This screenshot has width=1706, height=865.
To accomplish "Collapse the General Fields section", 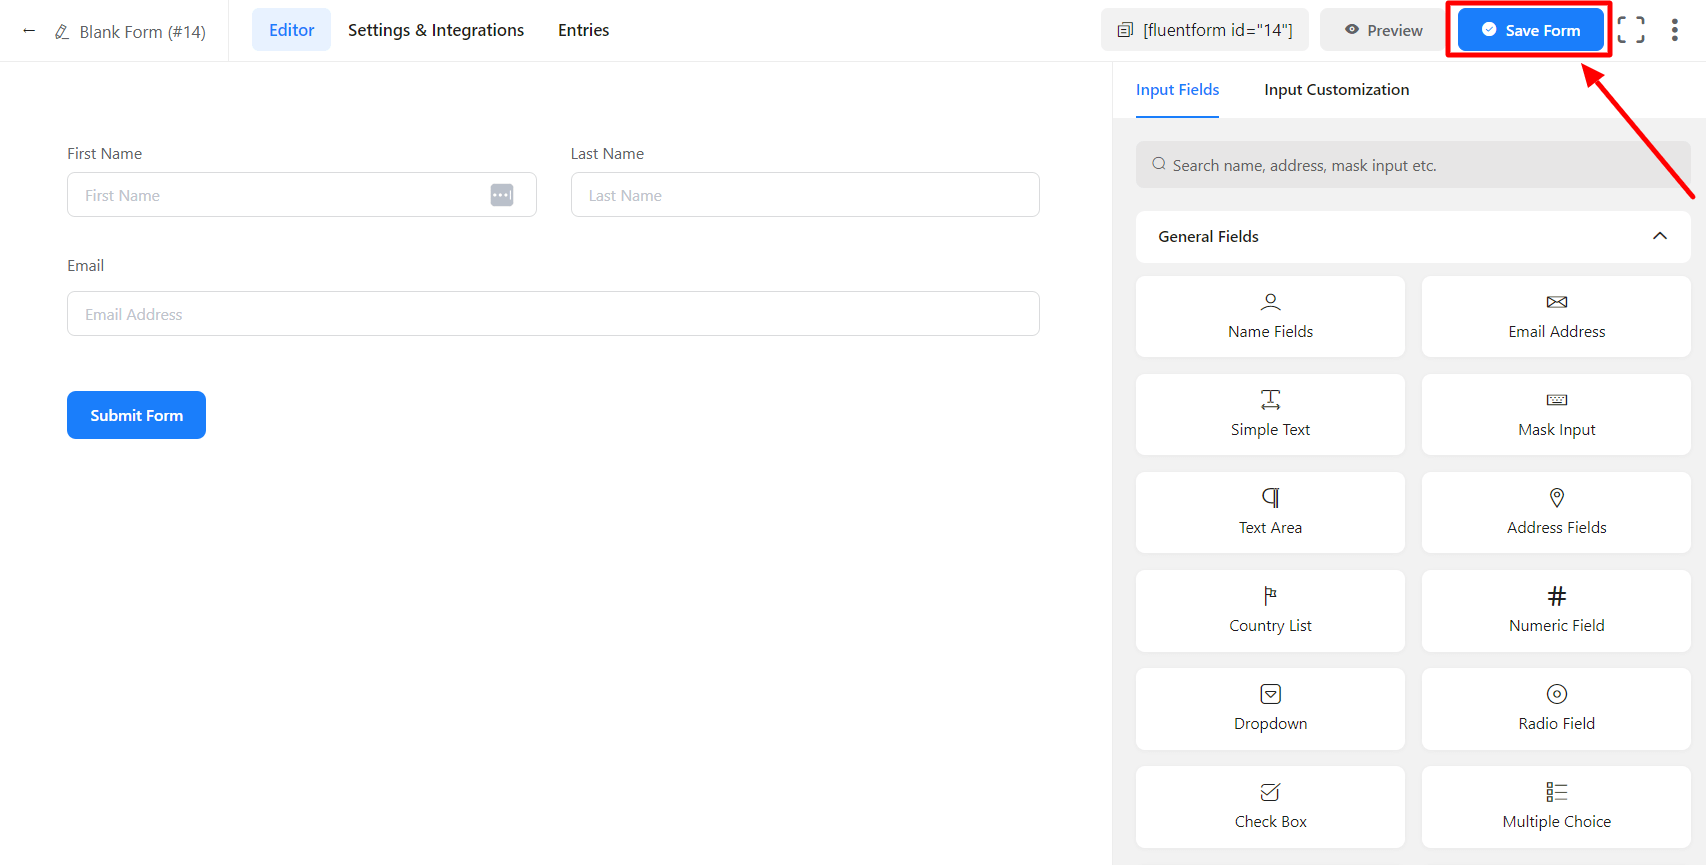I will coord(1659,236).
